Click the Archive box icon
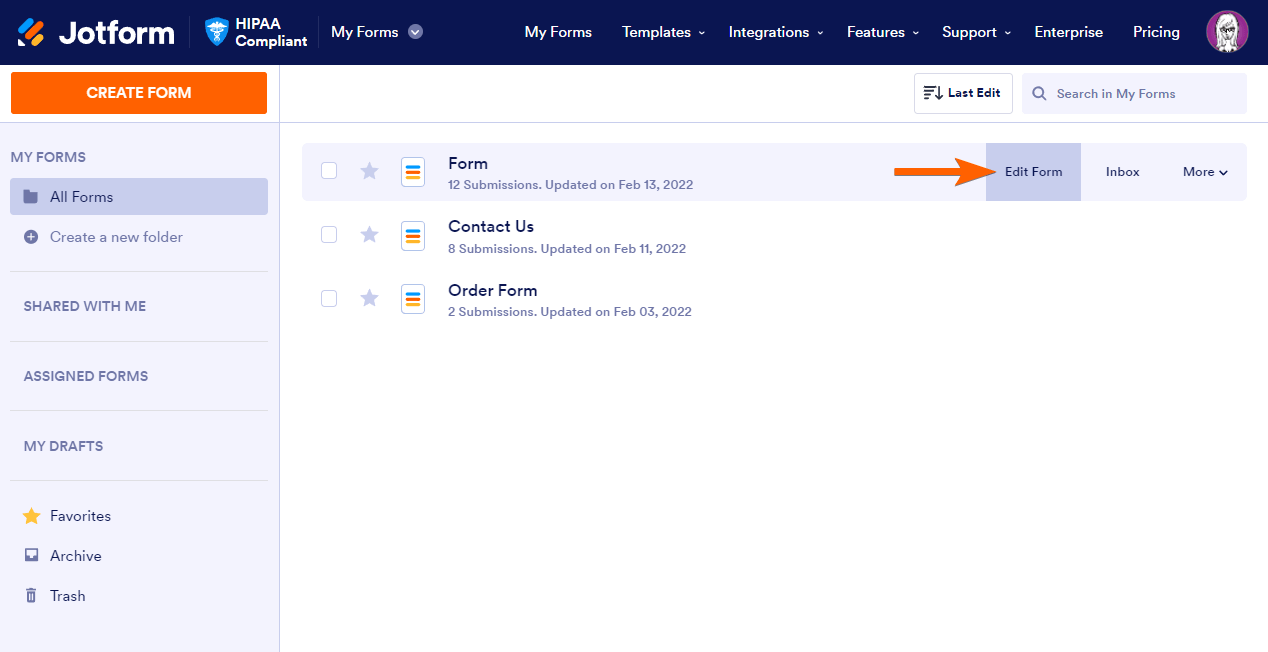This screenshot has height=652, width=1268. [x=31, y=556]
